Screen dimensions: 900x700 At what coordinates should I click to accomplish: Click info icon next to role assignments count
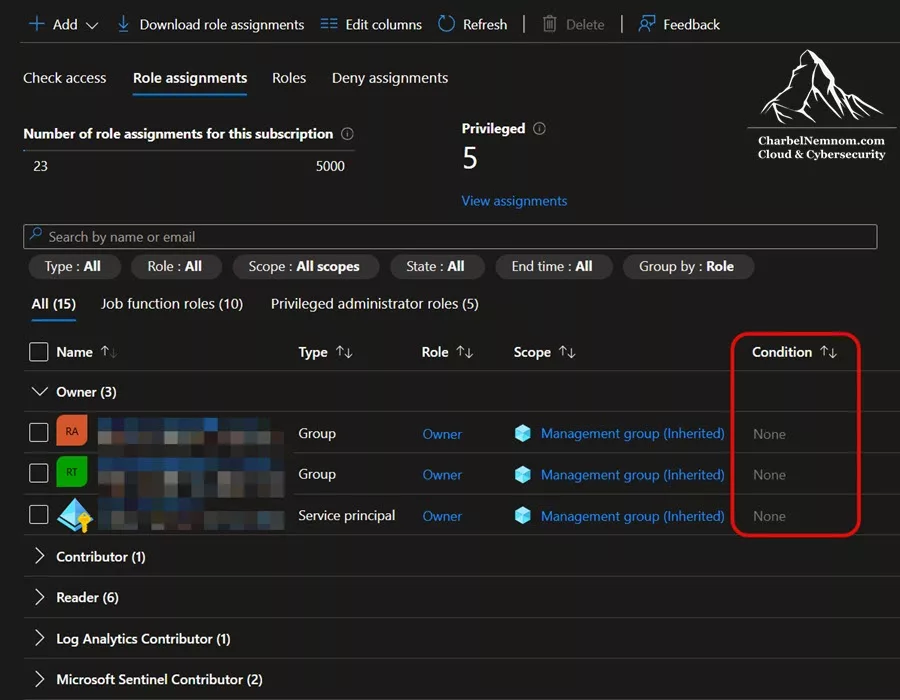(x=347, y=134)
